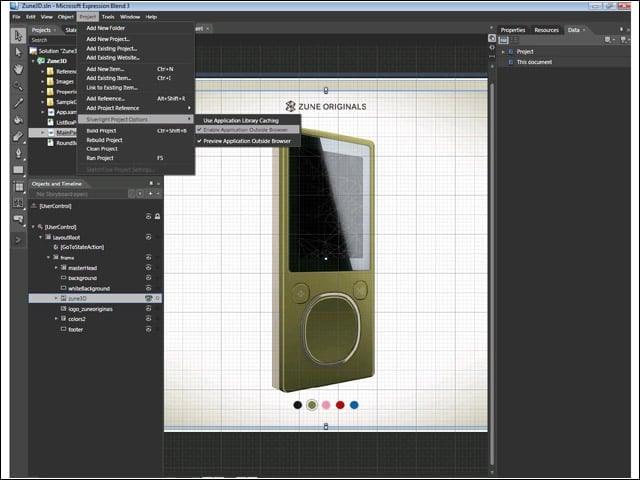This screenshot has width=640, height=480.
Task: Open the add sample data source icon
Action: [x=609, y=40]
